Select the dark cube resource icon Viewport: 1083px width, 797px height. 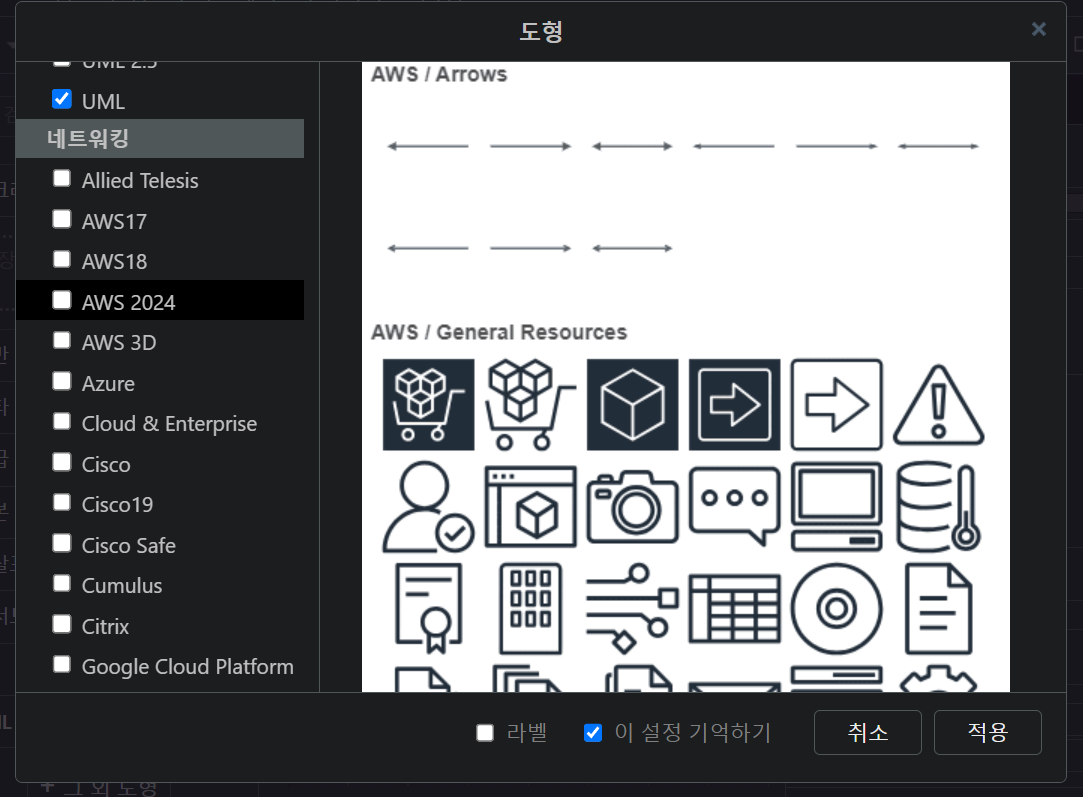click(633, 405)
